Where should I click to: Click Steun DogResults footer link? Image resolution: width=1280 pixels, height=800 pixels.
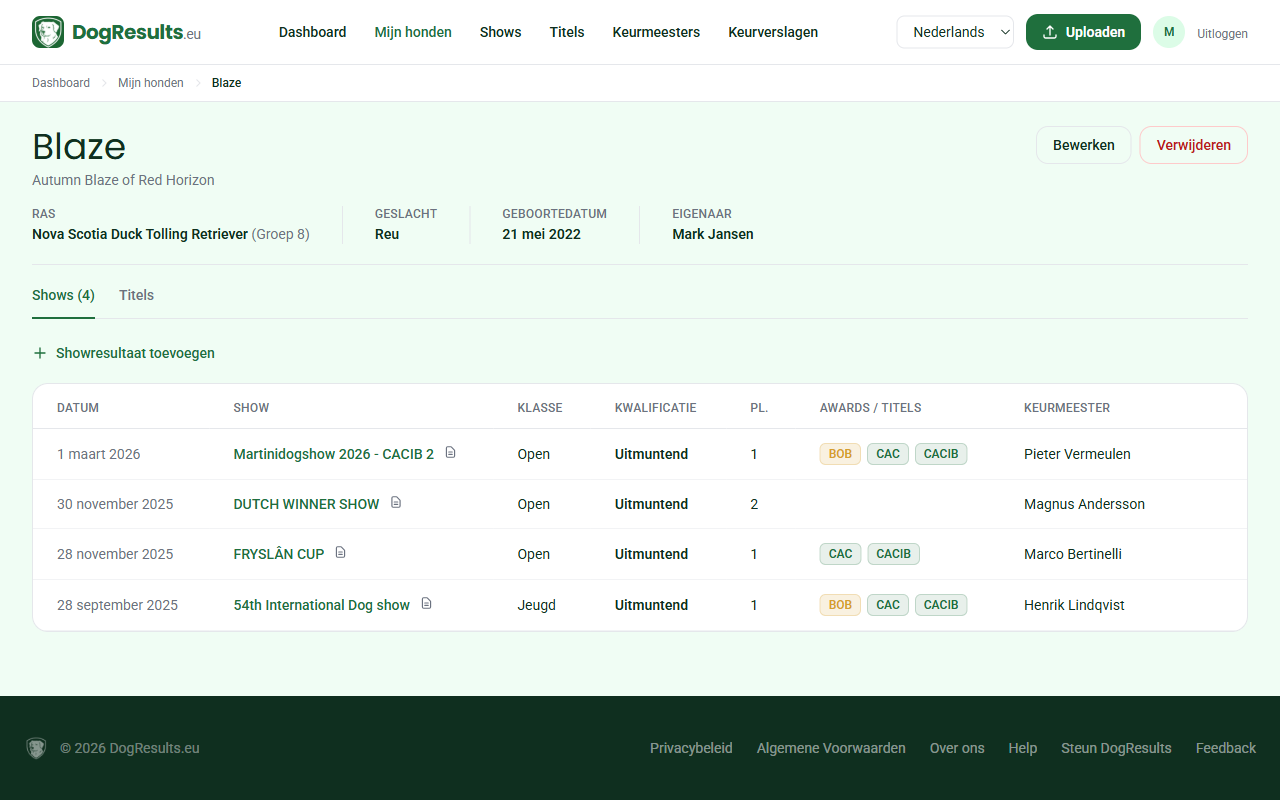[1116, 748]
